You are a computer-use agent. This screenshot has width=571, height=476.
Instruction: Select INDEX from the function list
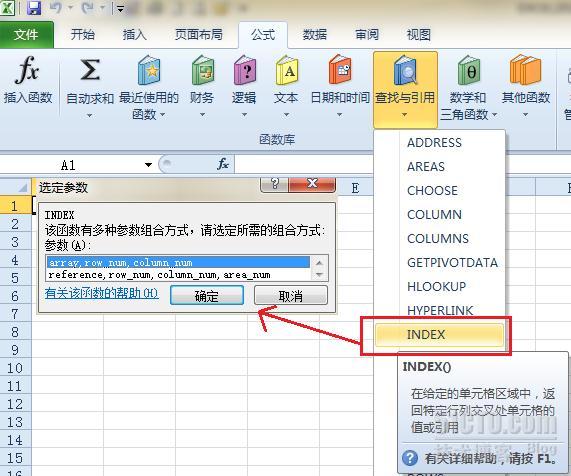coord(440,335)
